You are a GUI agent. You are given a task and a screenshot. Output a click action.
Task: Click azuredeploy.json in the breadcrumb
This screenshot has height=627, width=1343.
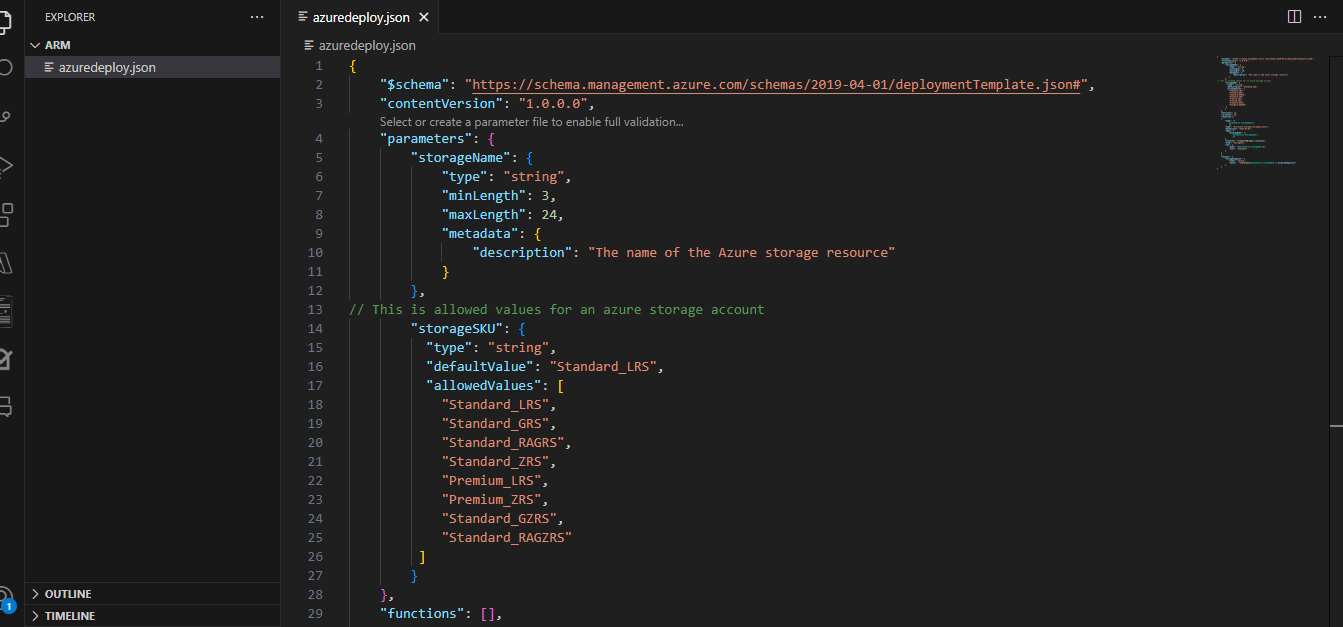pos(367,45)
